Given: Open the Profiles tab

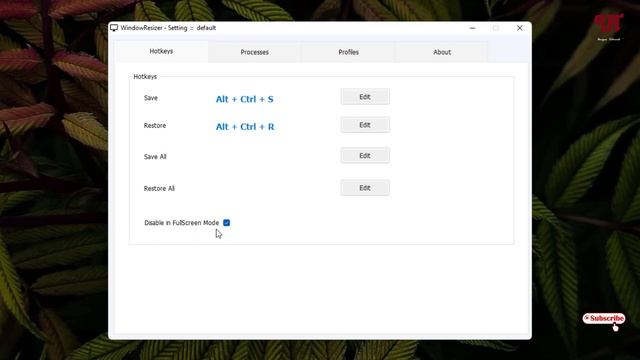Looking at the screenshot, I should click(x=348, y=52).
